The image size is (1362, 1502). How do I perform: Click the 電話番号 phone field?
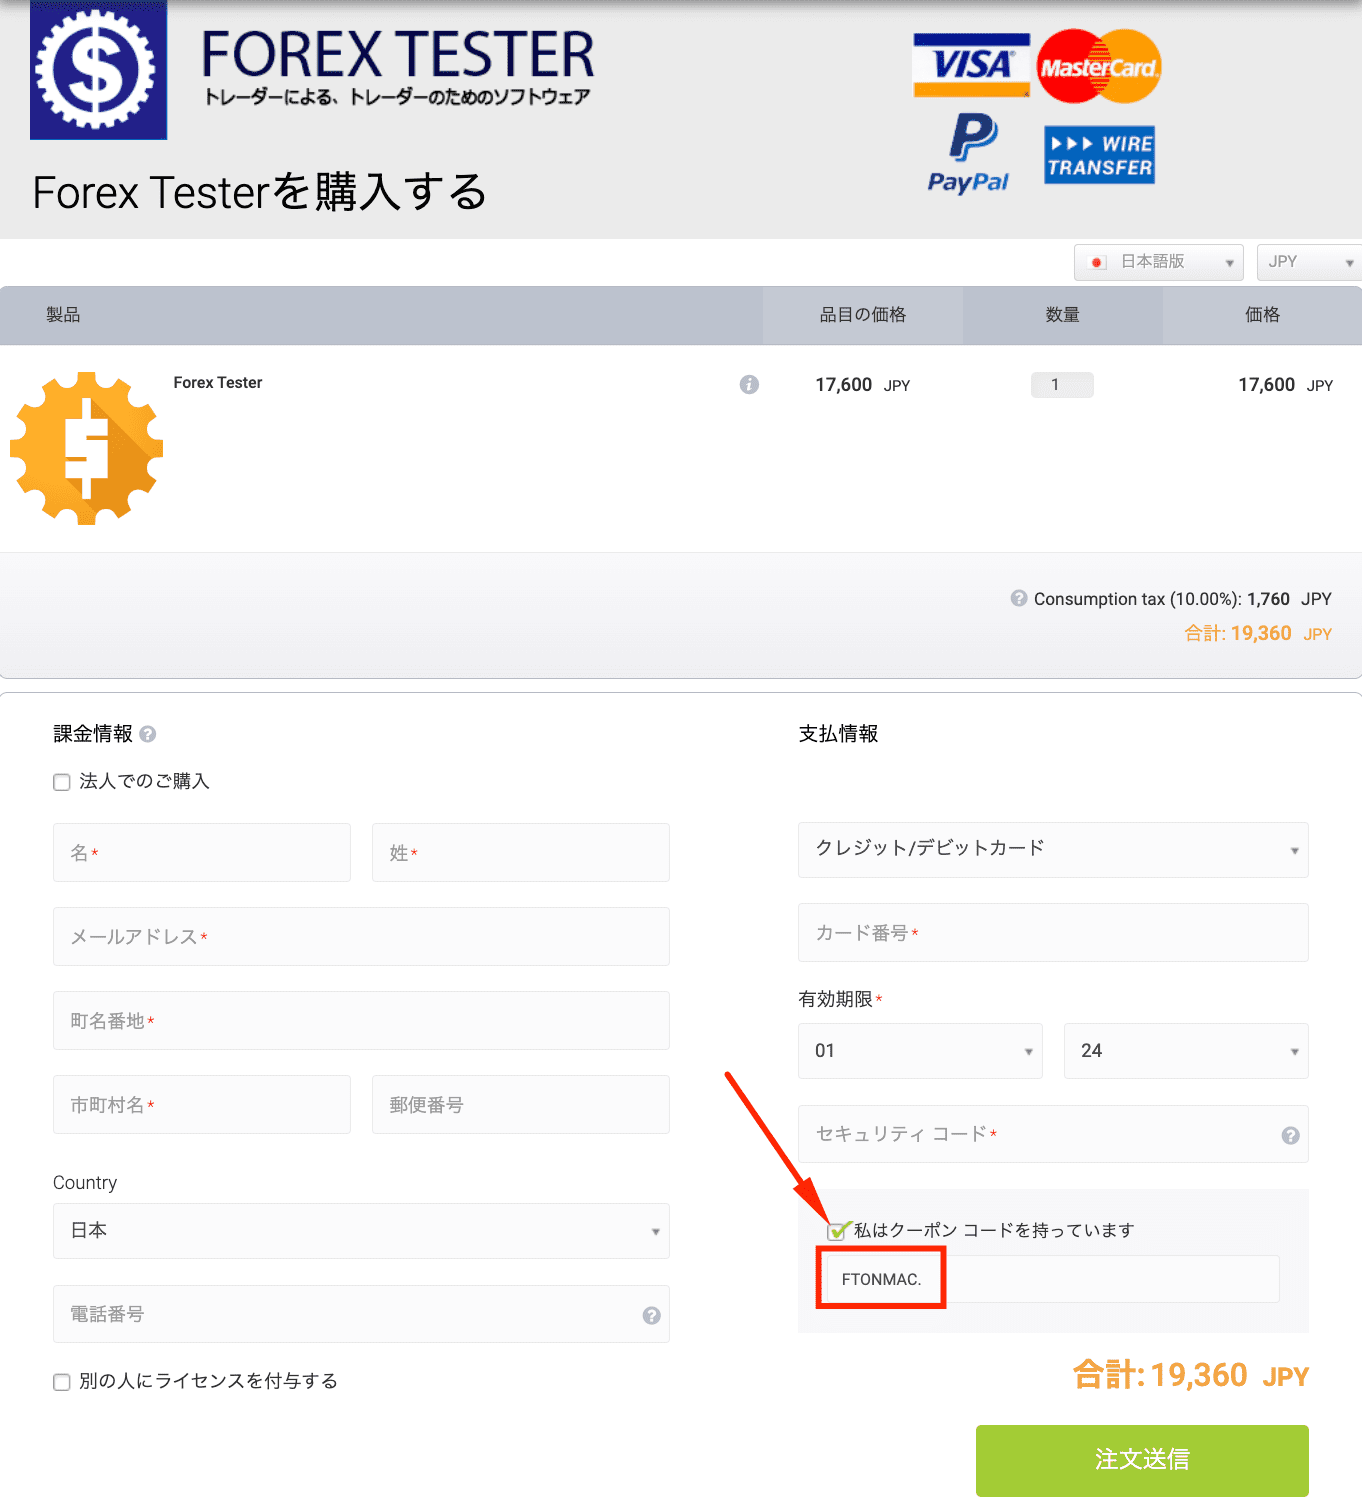361,1314
